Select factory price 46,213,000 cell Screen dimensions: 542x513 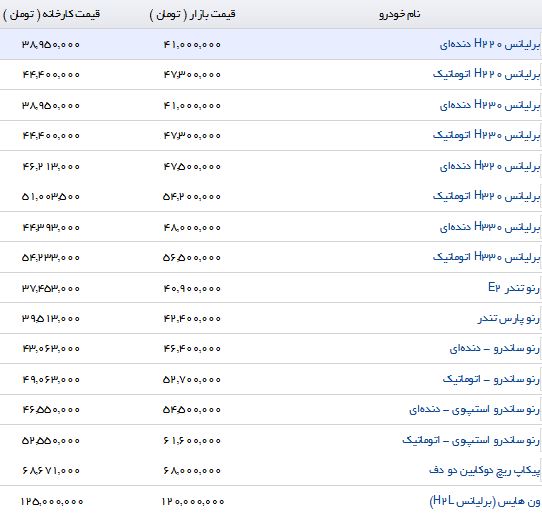tap(51, 167)
